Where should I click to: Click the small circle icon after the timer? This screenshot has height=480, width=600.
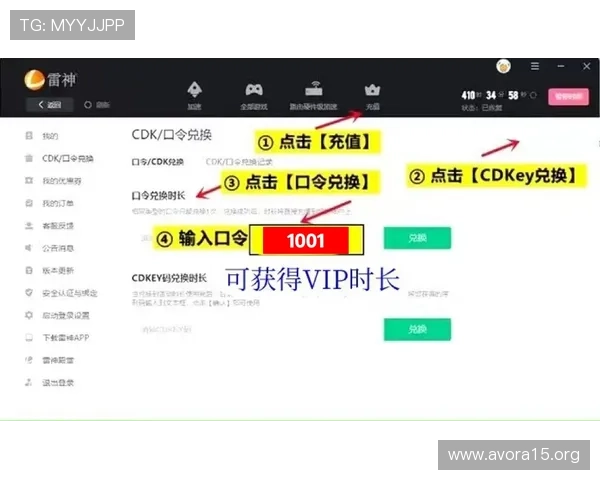[533, 95]
